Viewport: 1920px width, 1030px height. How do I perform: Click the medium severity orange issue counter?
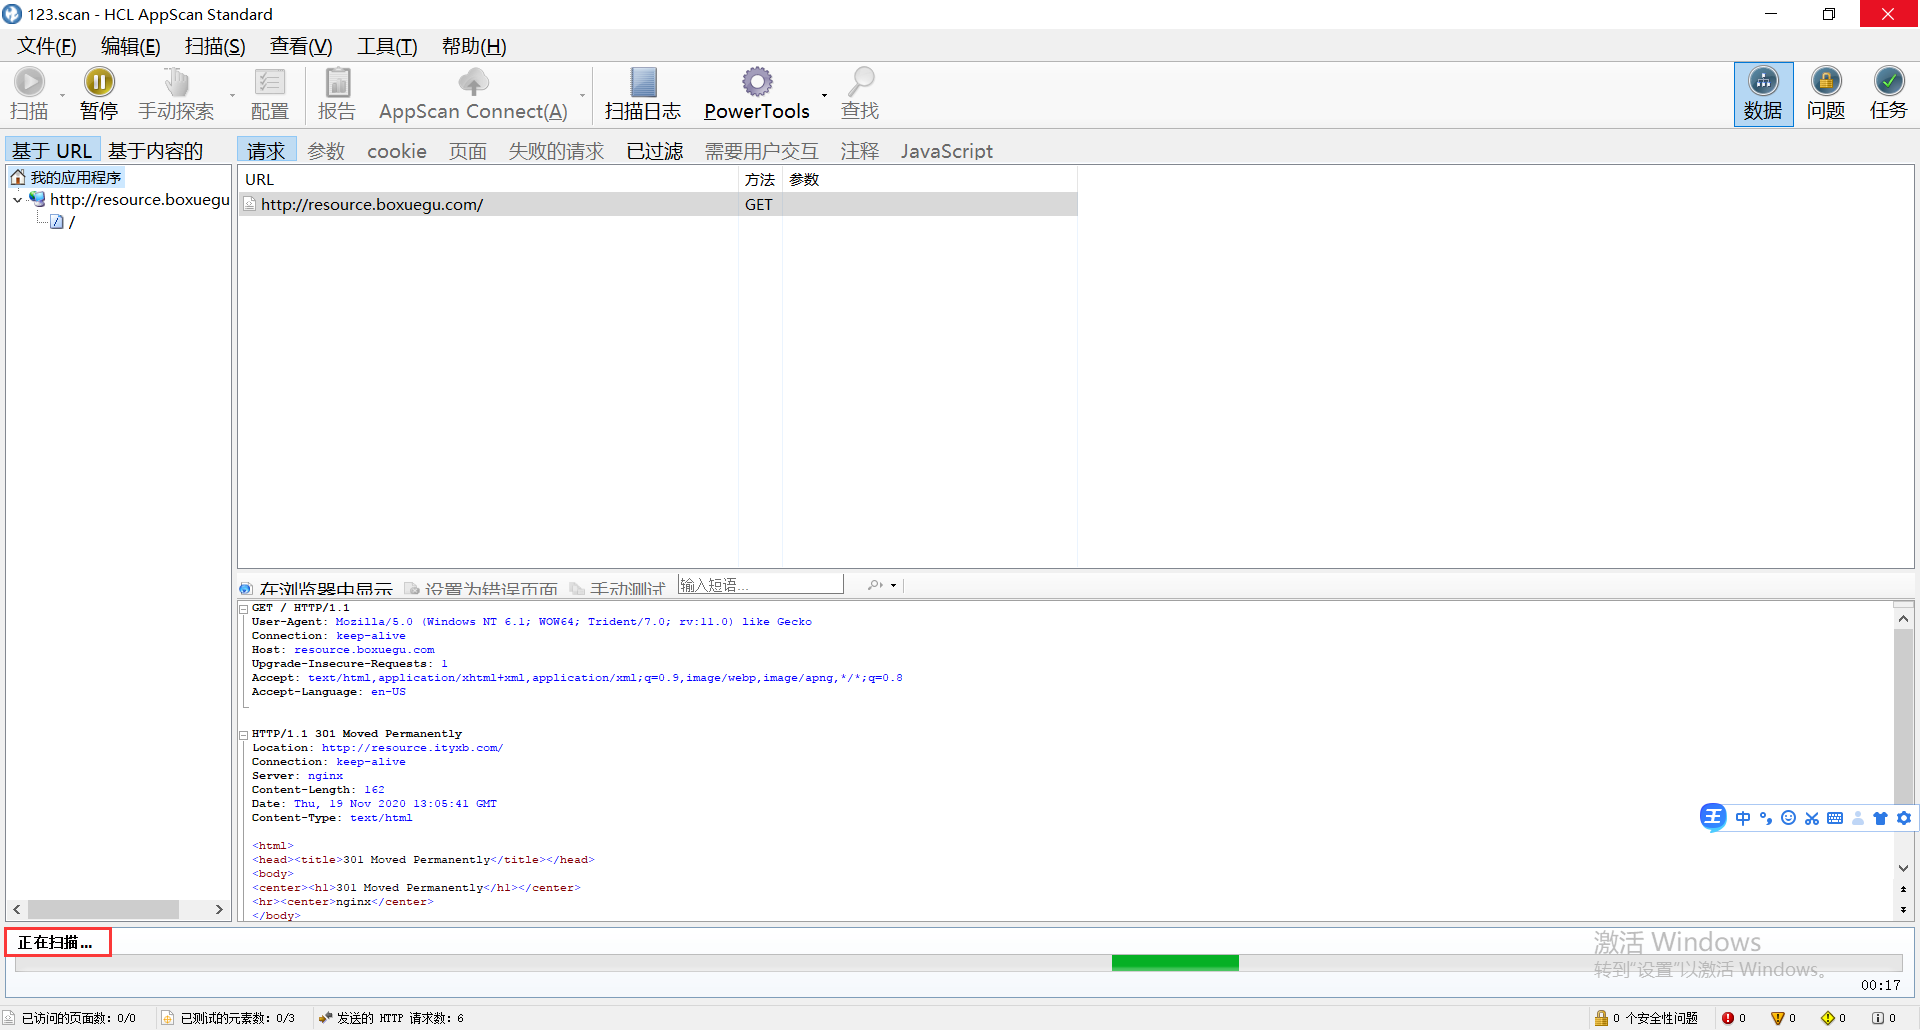coord(1784,1018)
